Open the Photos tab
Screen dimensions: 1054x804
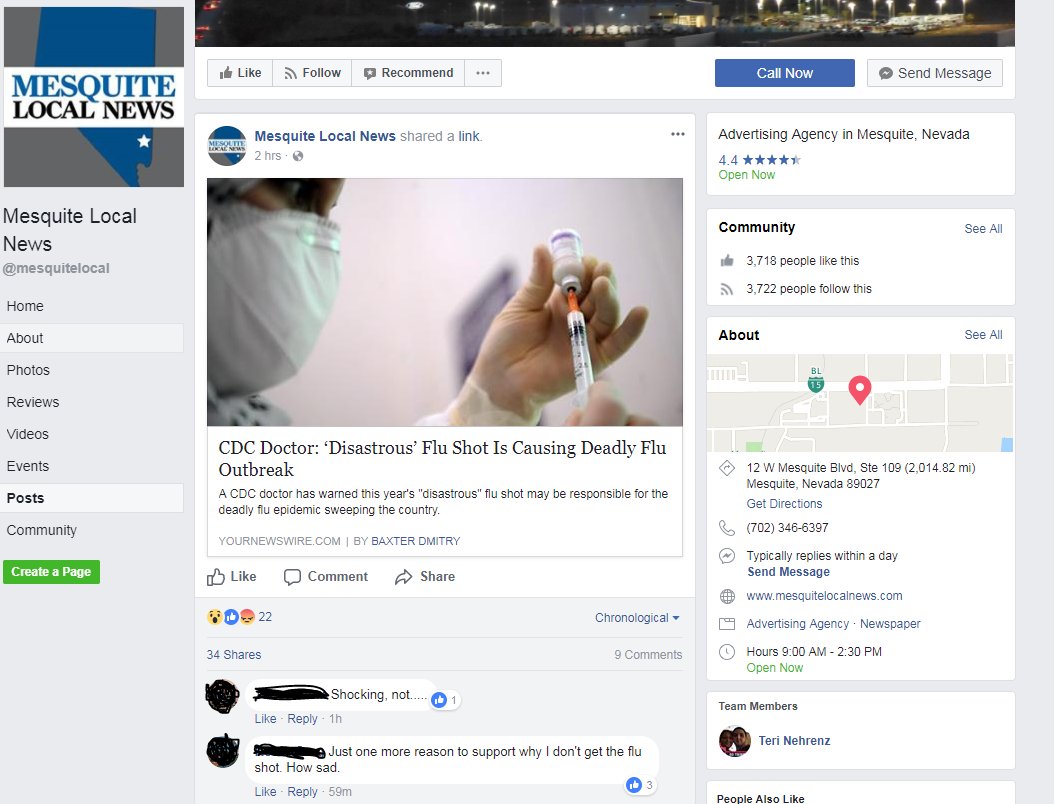click(28, 370)
